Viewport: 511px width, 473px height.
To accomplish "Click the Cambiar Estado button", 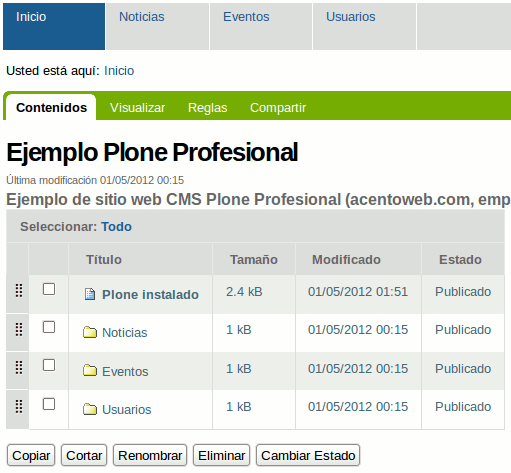I will [308, 455].
